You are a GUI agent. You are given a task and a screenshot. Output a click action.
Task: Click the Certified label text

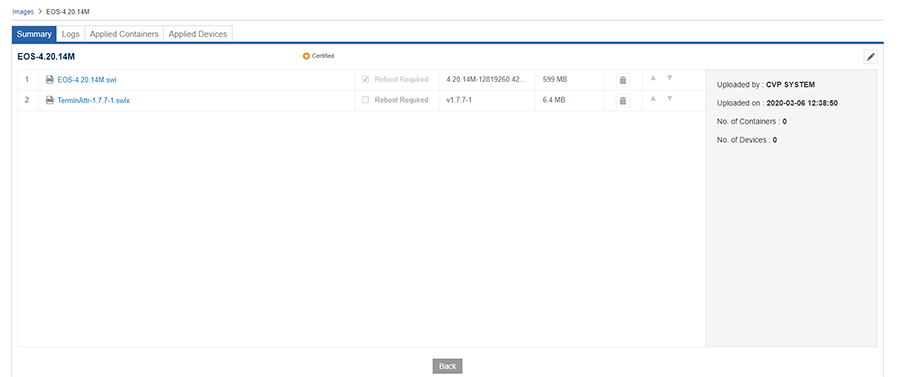point(323,56)
